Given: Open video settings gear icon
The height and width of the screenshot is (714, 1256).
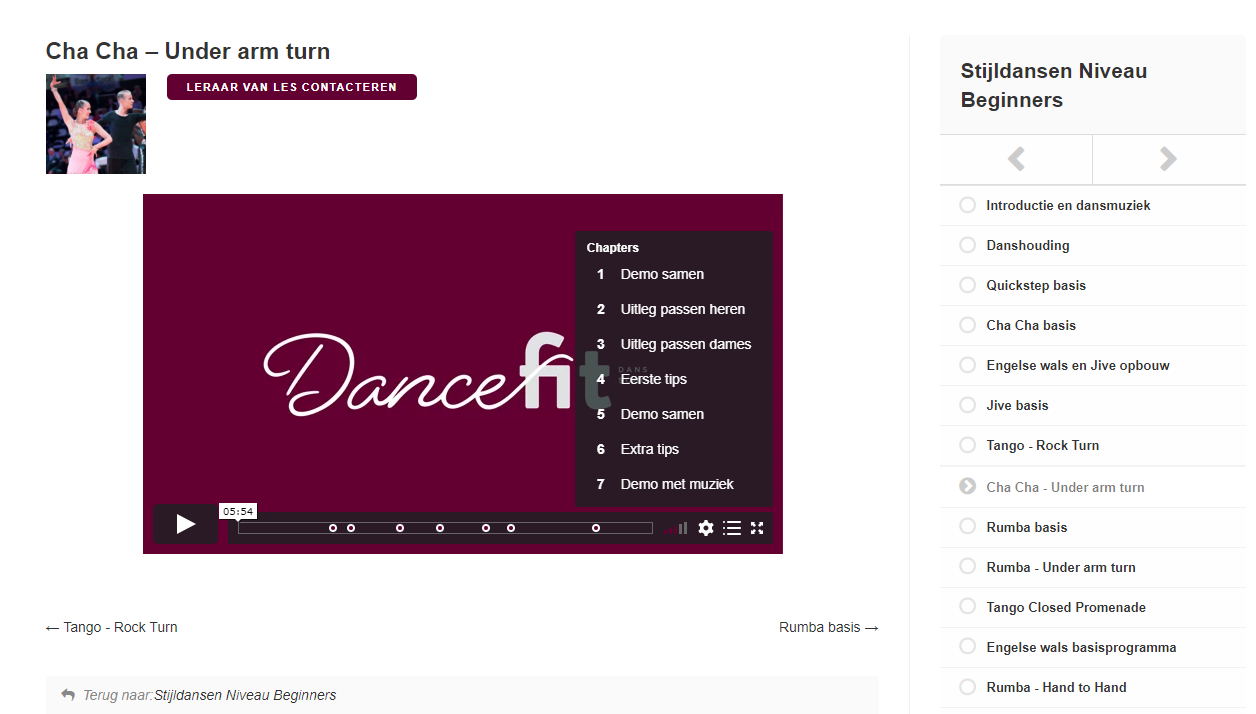Looking at the screenshot, I should 706,528.
